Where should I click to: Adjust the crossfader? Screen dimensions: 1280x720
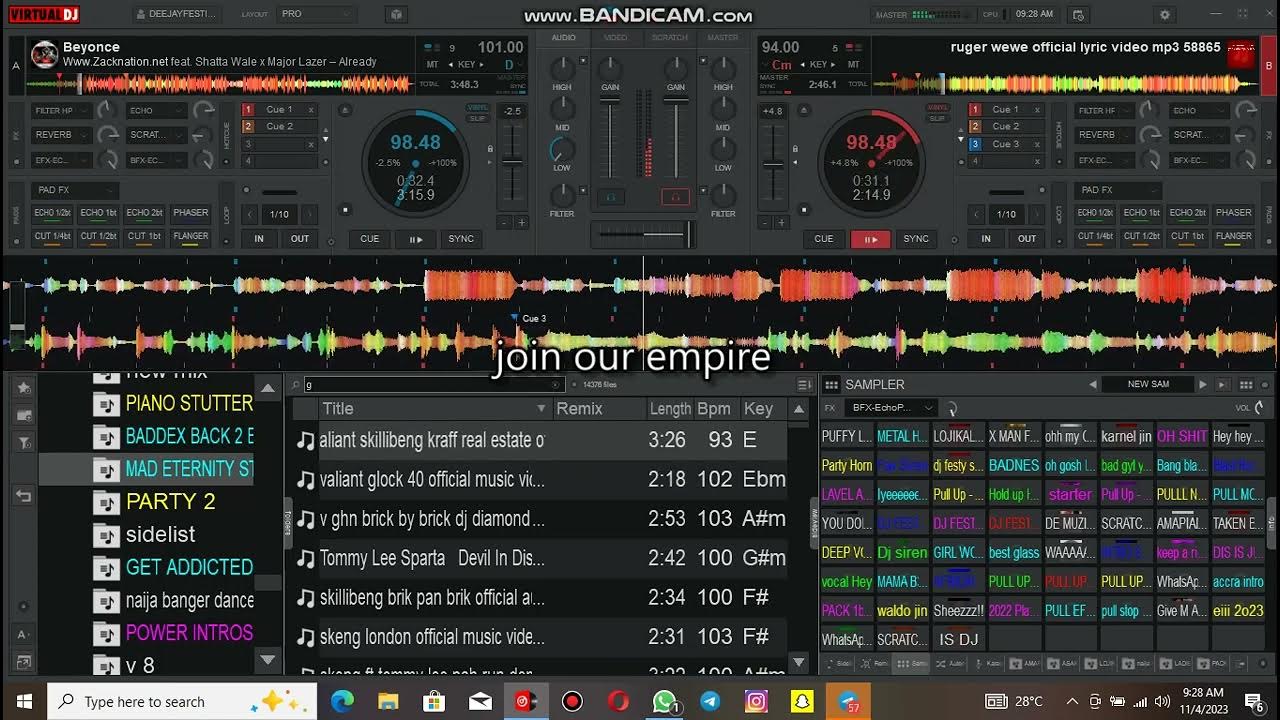pos(688,234)
